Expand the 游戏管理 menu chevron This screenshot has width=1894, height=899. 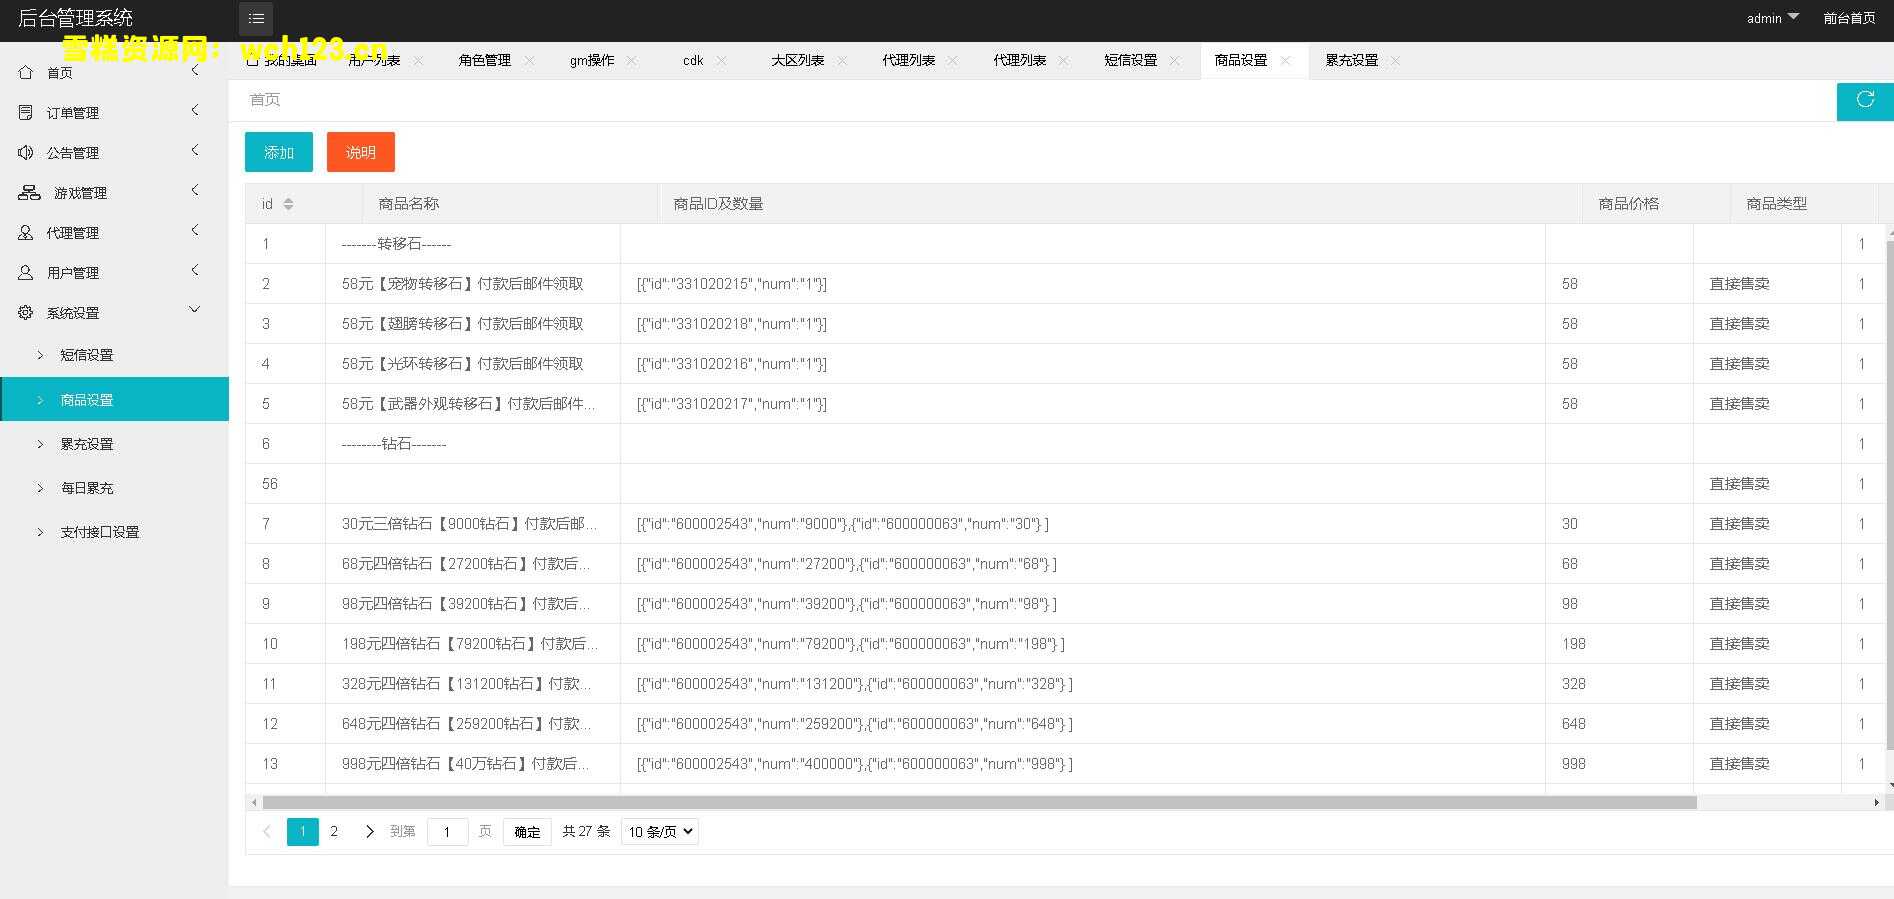tap(195, 190)
